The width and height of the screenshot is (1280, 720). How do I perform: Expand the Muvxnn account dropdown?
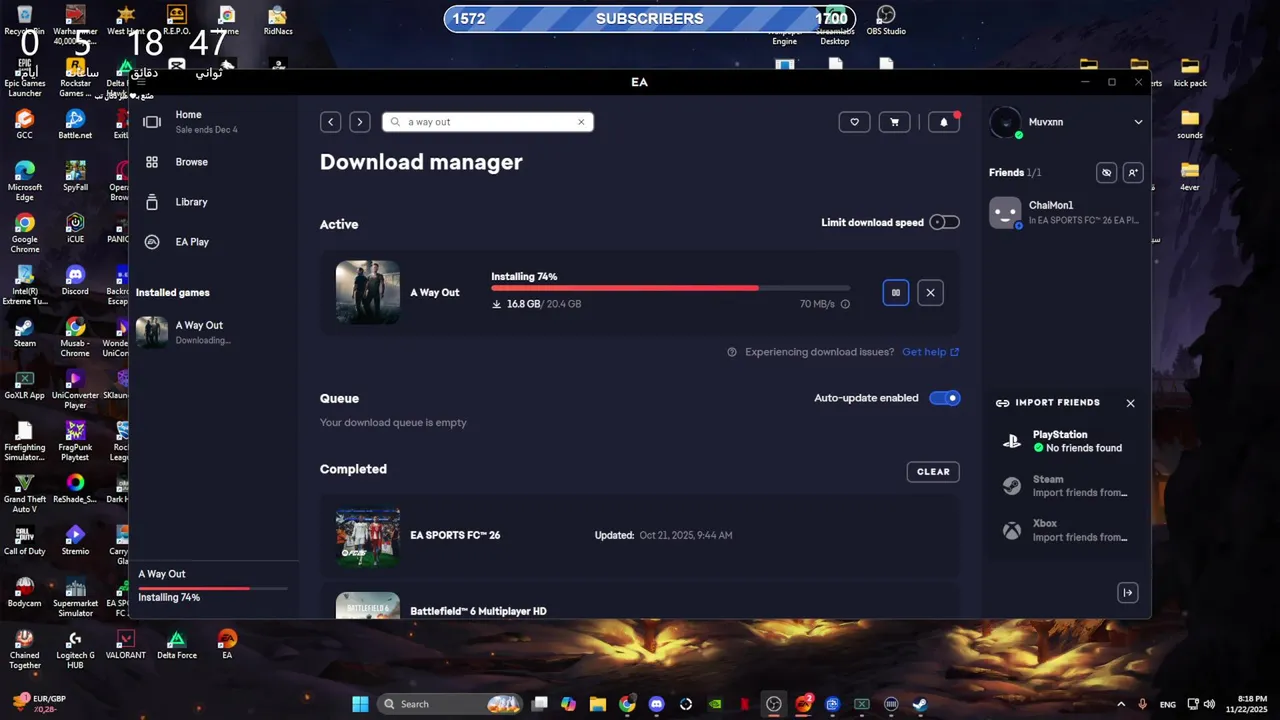click(x=1138, y=122)
